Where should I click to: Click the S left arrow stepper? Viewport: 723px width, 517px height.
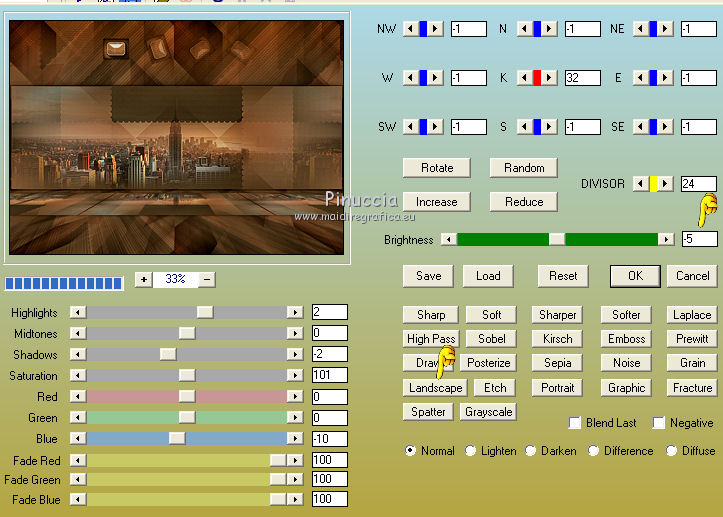[x=524, y=126]
